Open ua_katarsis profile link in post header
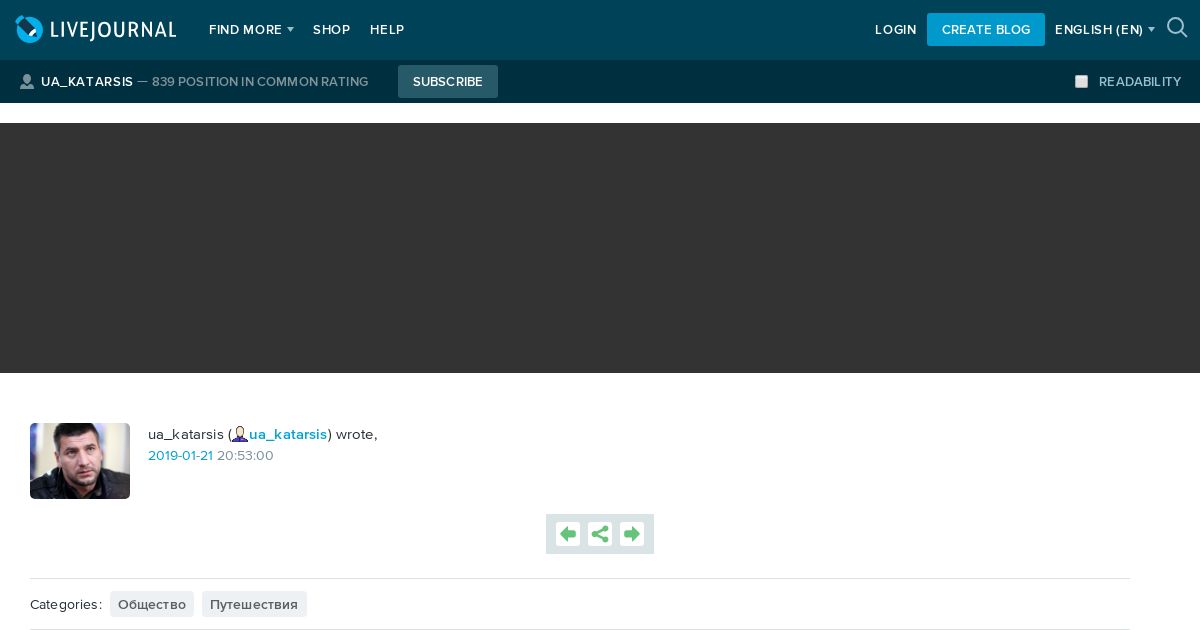This screenshot has width=1200, height=630. 288,434
